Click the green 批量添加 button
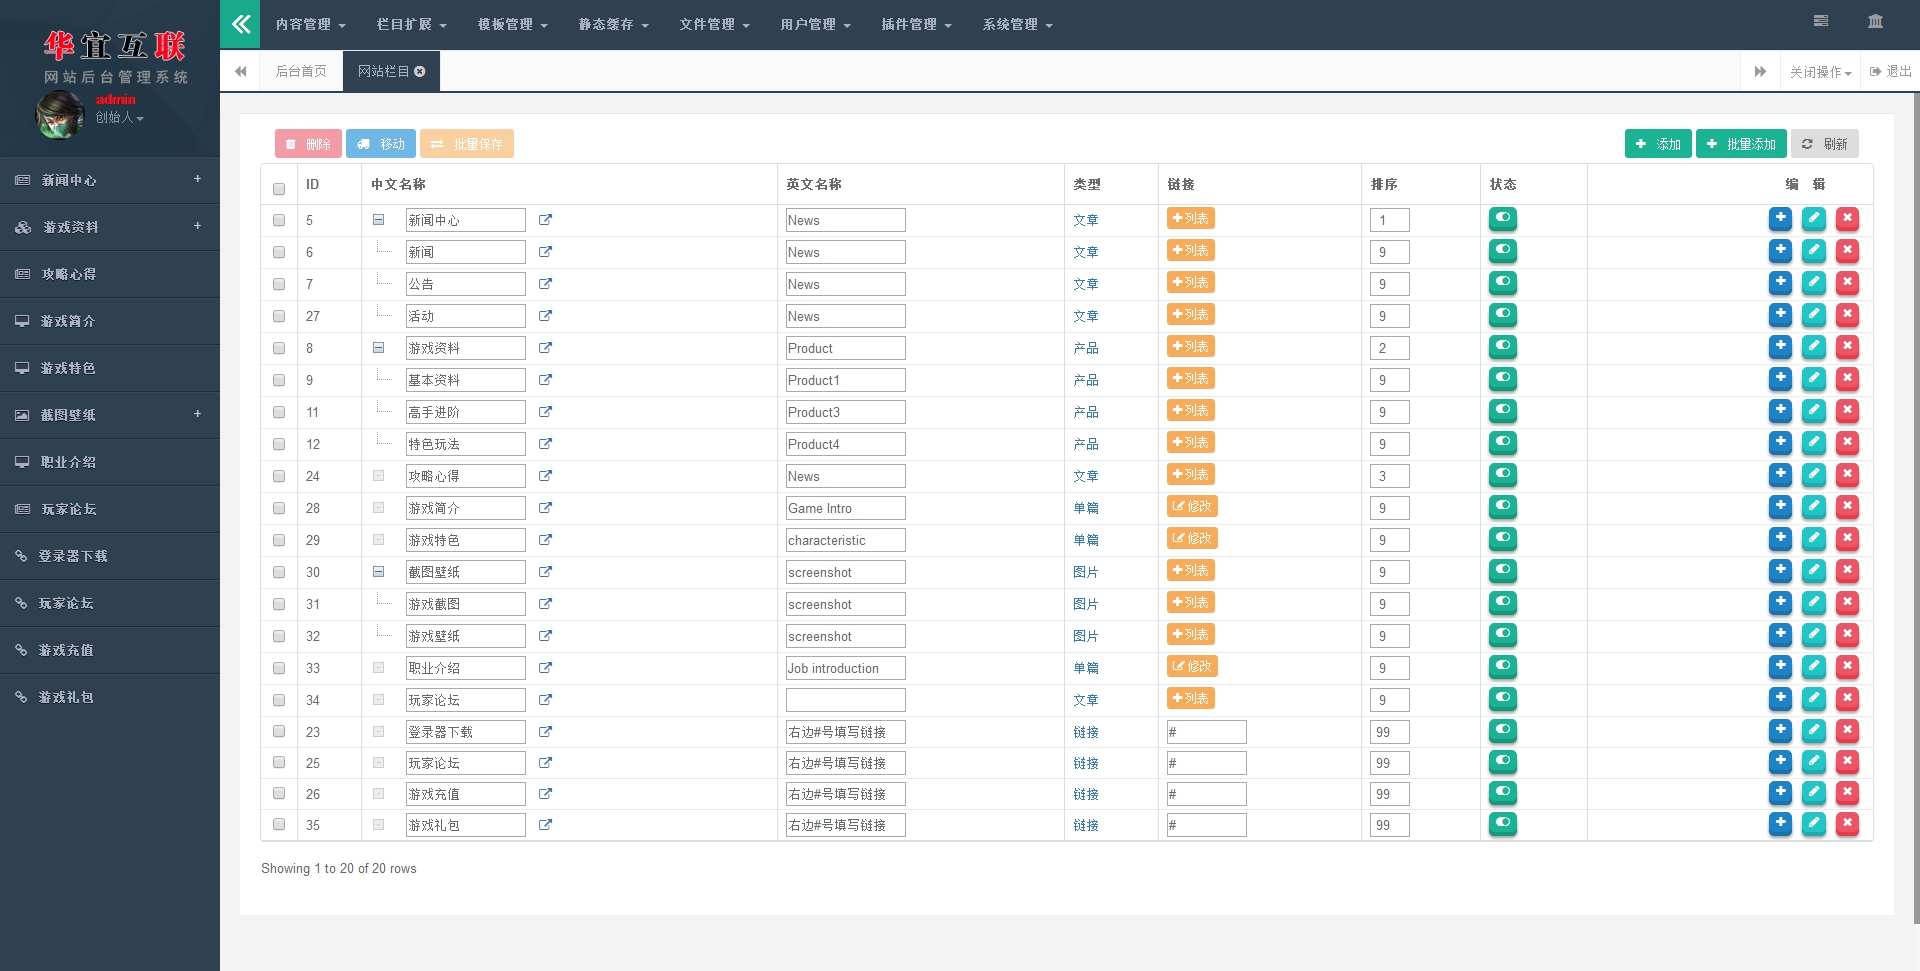The image size is (1920, 971). coord(1741,144)
